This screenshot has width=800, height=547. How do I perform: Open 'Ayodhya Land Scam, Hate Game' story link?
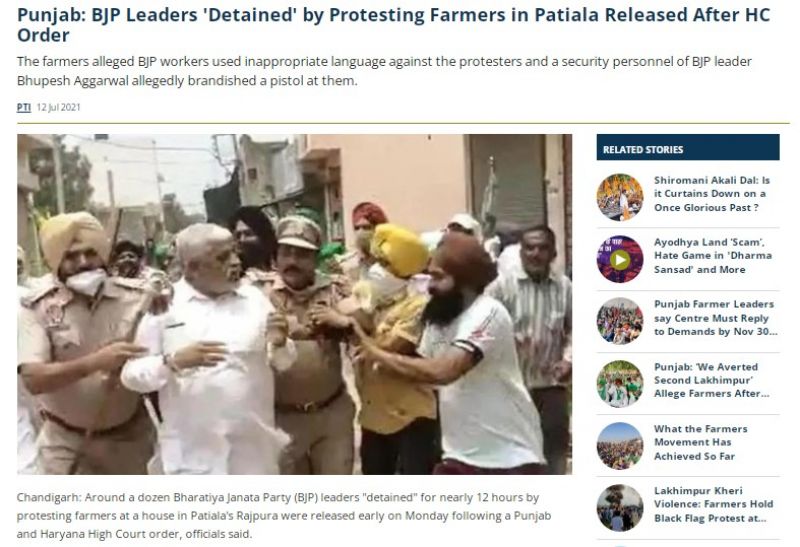pyautogui.click(x=713, y=256)
